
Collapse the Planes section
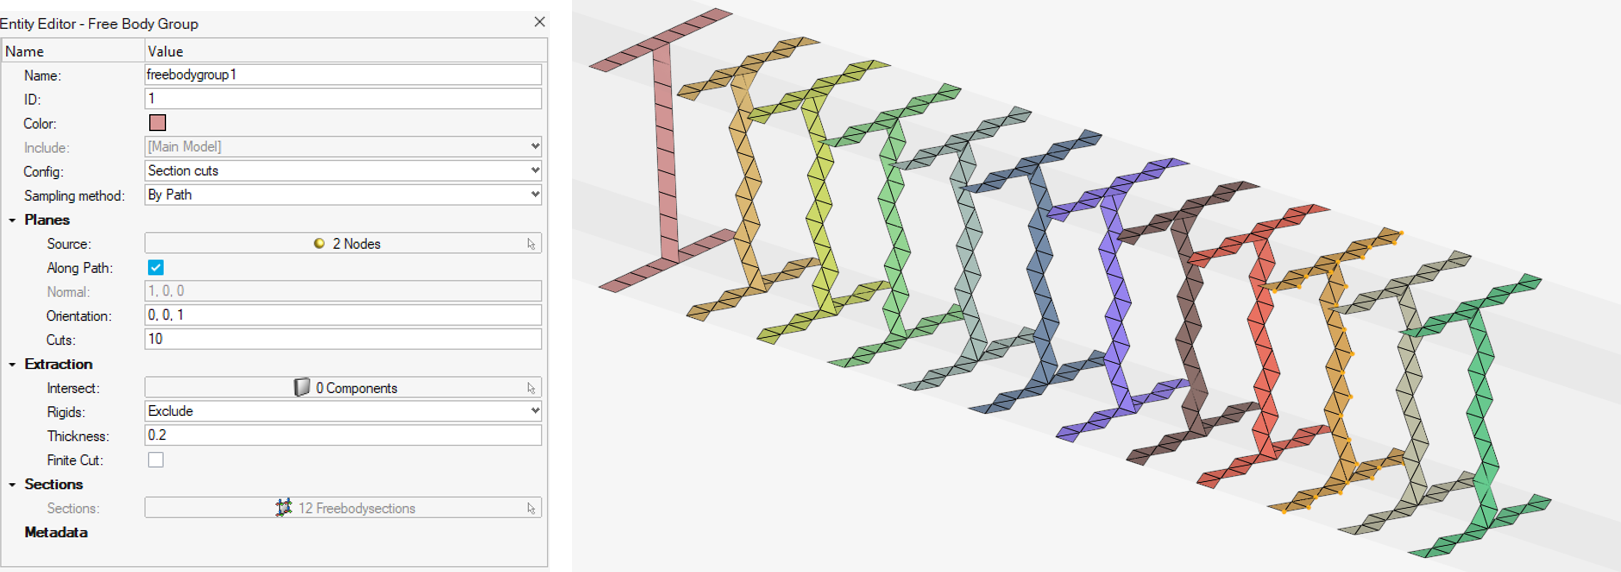12,220
